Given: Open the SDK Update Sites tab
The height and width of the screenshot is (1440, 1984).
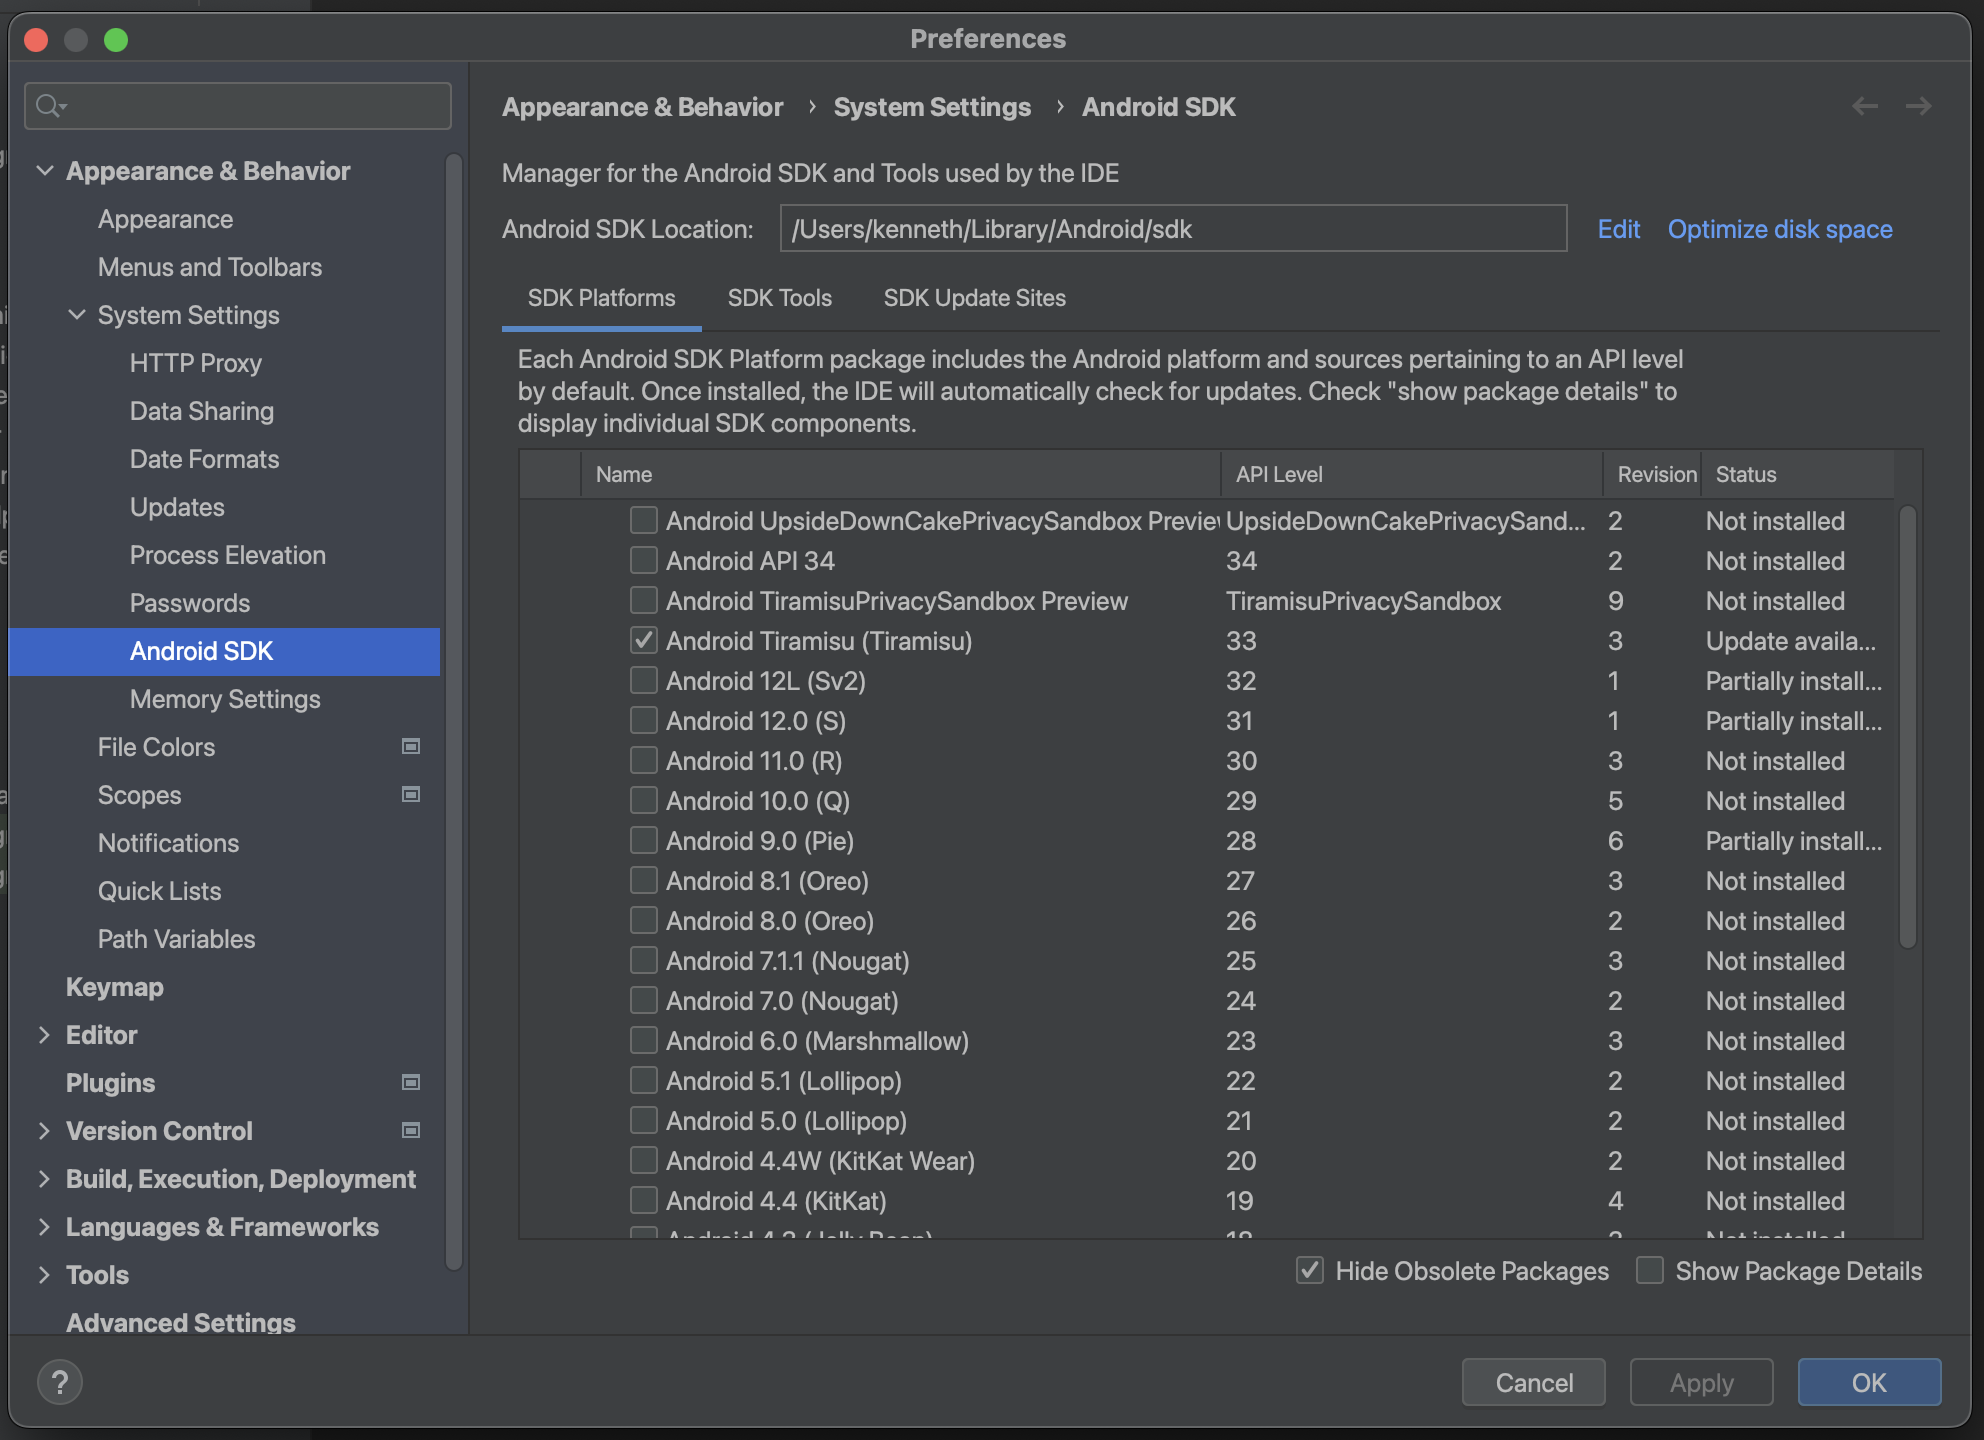Looking at the screenshot, I should pyautogui.click(x=974, y=297).
